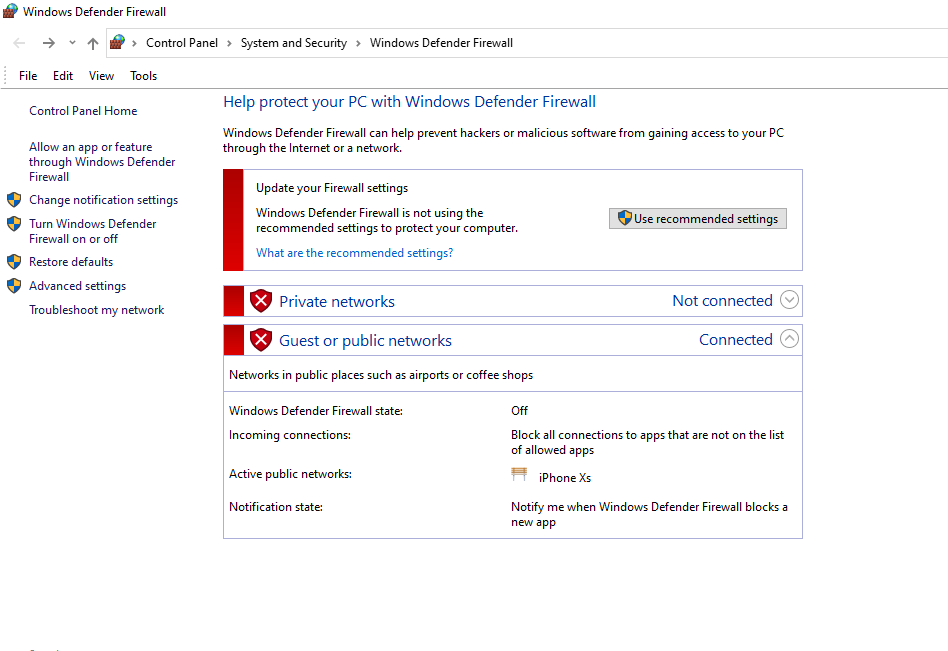The width and height of the screenshot is (948, 651).
Task: Click the shield icon beside Advanced settings
Action: [x=14, y=285]
